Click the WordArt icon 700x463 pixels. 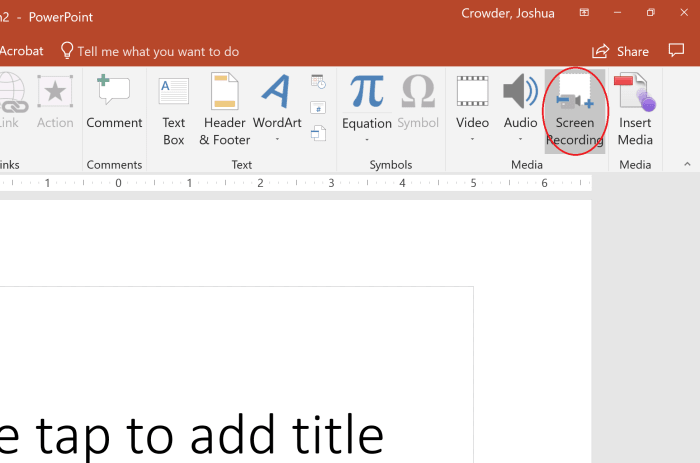pos(277,92)
